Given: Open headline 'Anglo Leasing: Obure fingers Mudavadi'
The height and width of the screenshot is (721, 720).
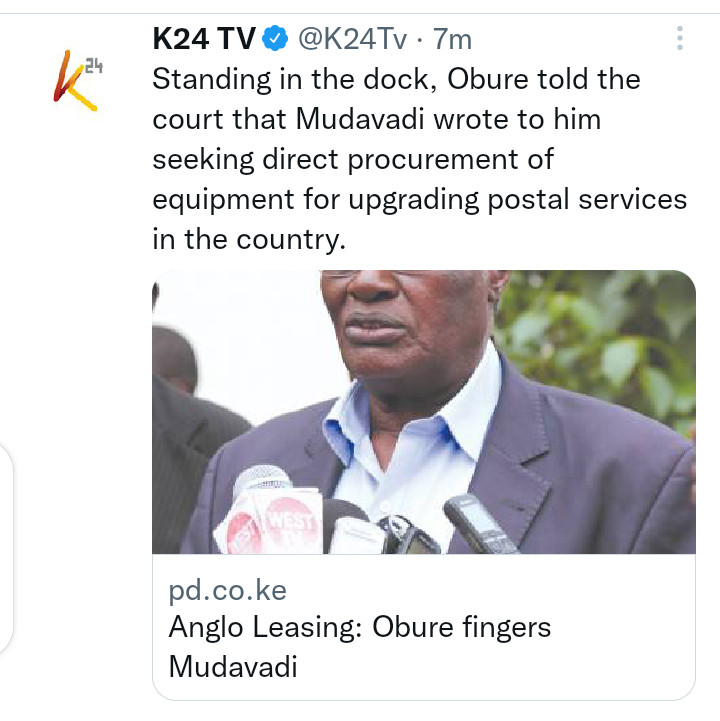Looking at the screenshot, I should (360, 647).
